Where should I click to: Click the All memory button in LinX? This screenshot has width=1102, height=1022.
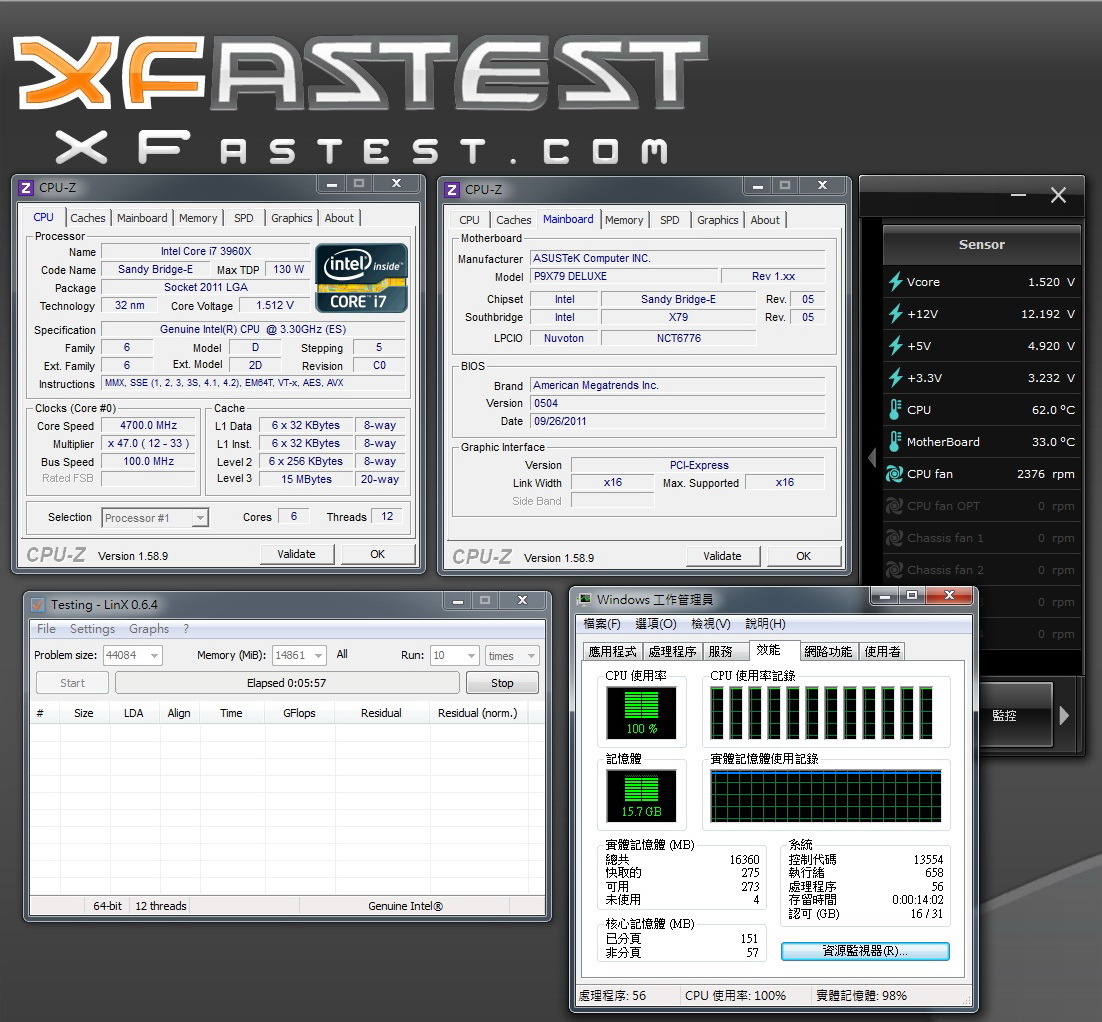pyautogui.click(x=342, y=654)
